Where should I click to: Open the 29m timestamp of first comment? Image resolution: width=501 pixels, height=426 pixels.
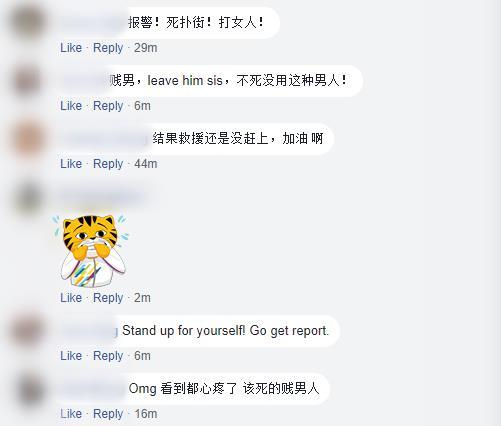point(146,48)
